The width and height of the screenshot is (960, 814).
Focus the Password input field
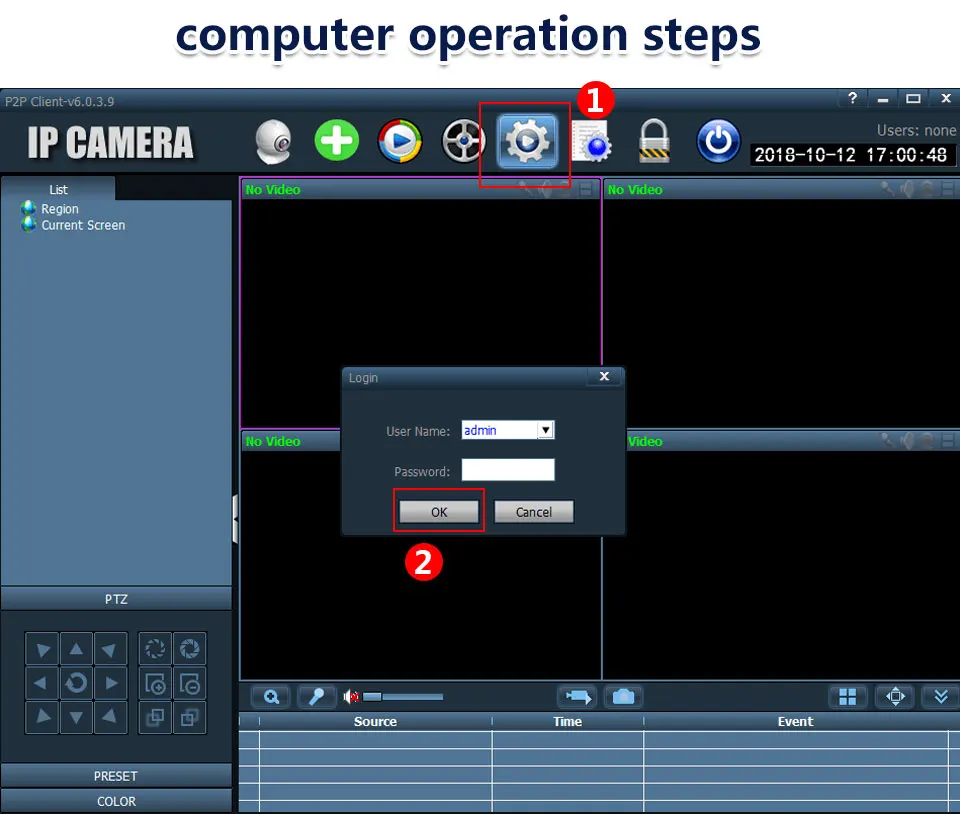(508, 469)
